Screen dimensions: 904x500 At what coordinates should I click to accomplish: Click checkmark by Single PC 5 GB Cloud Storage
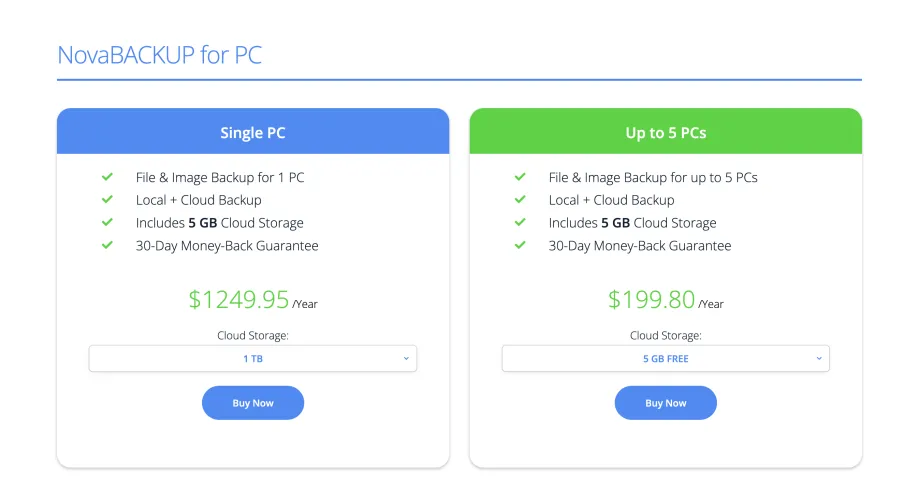107,223
